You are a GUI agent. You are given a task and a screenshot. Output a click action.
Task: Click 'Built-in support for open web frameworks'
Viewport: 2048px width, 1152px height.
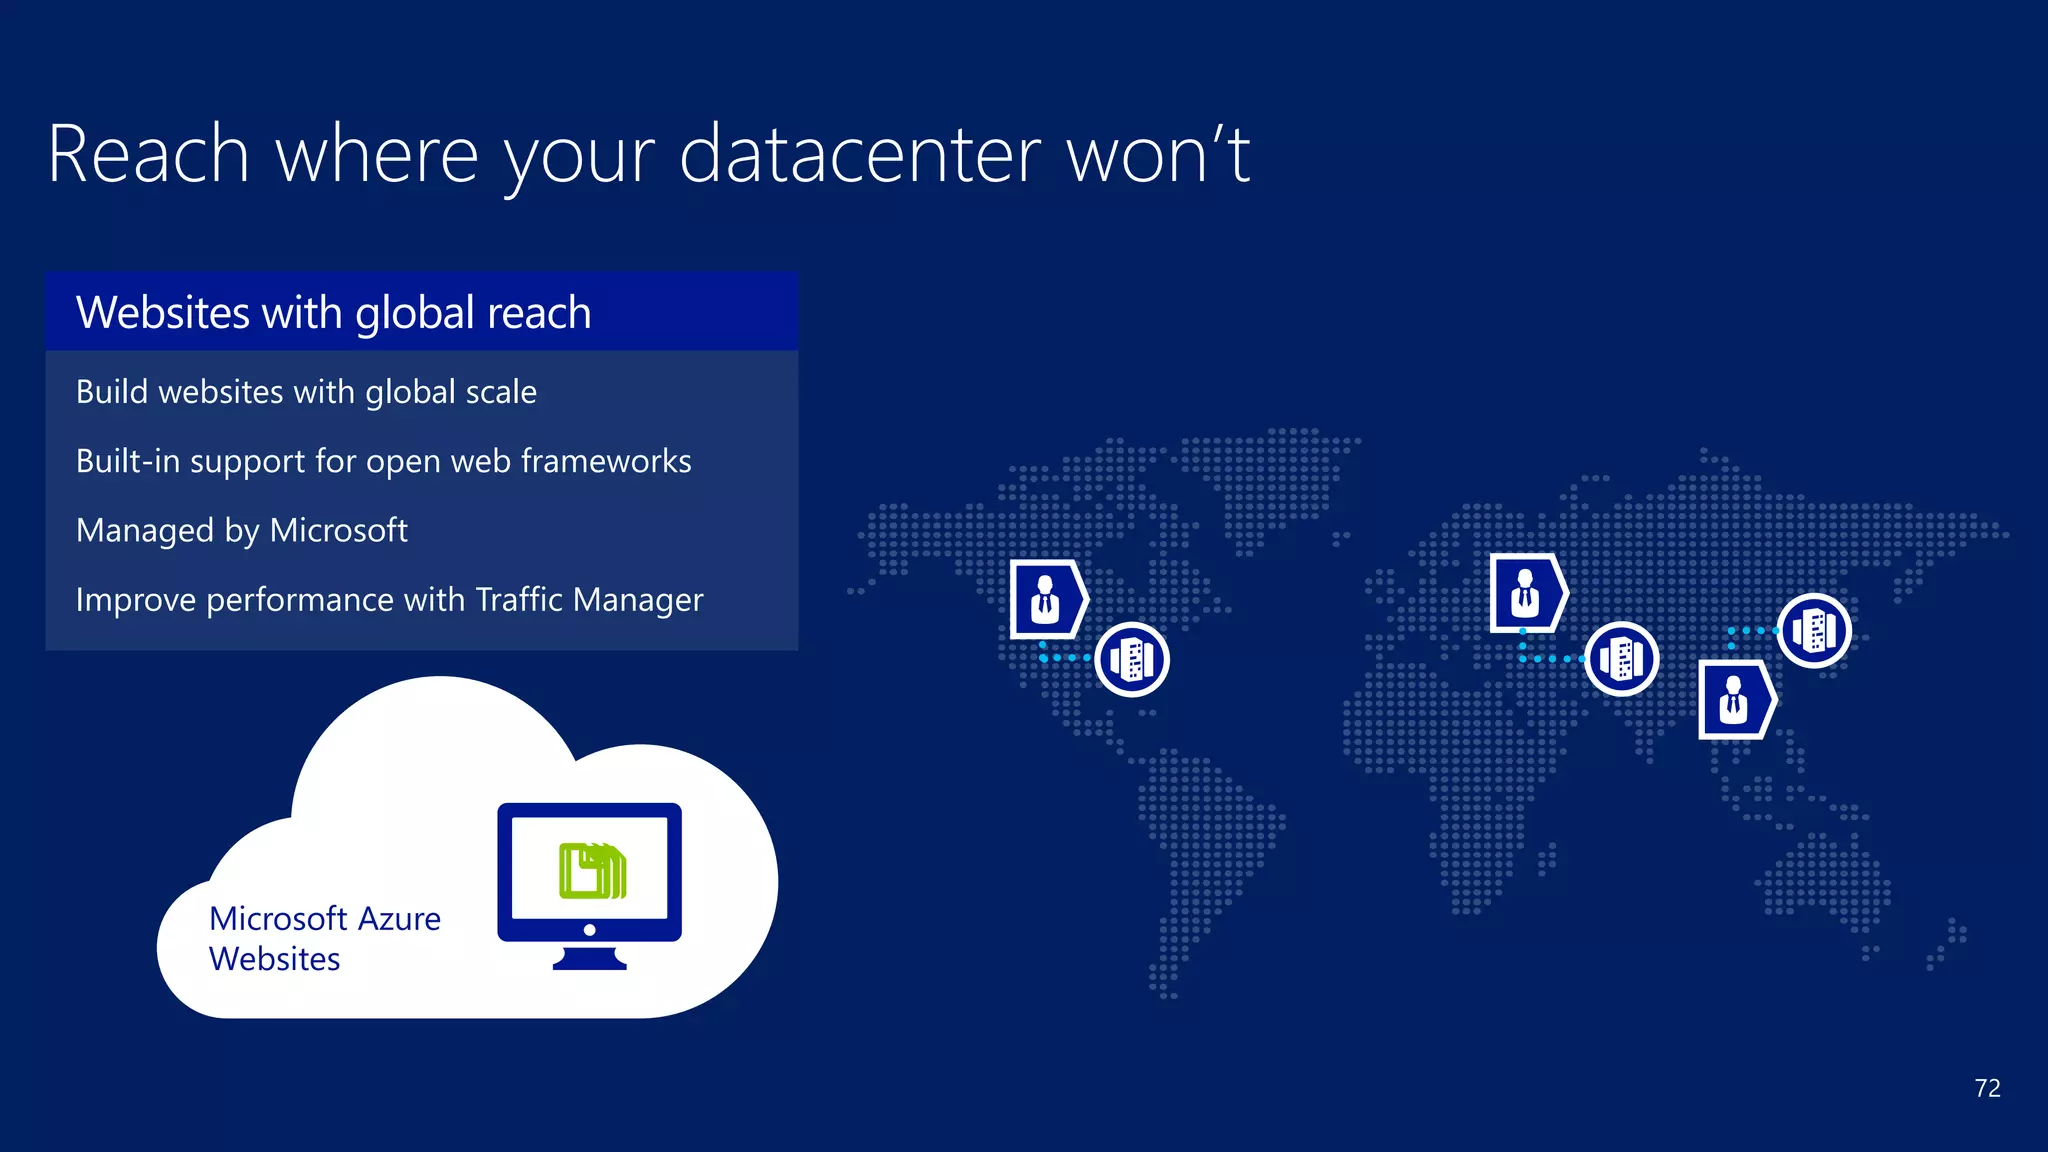(384, 461)
